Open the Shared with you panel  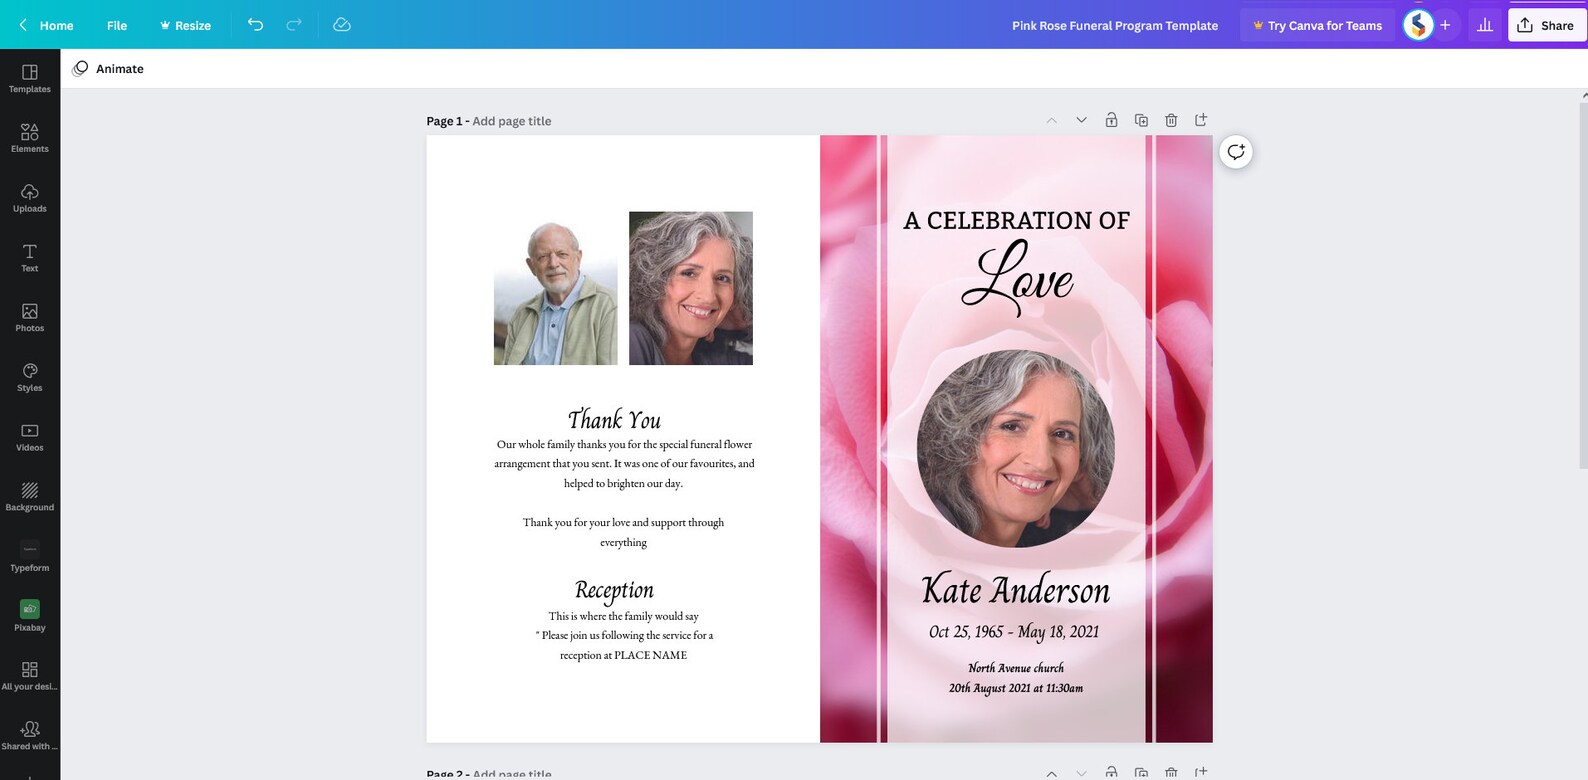coord(30,736)
